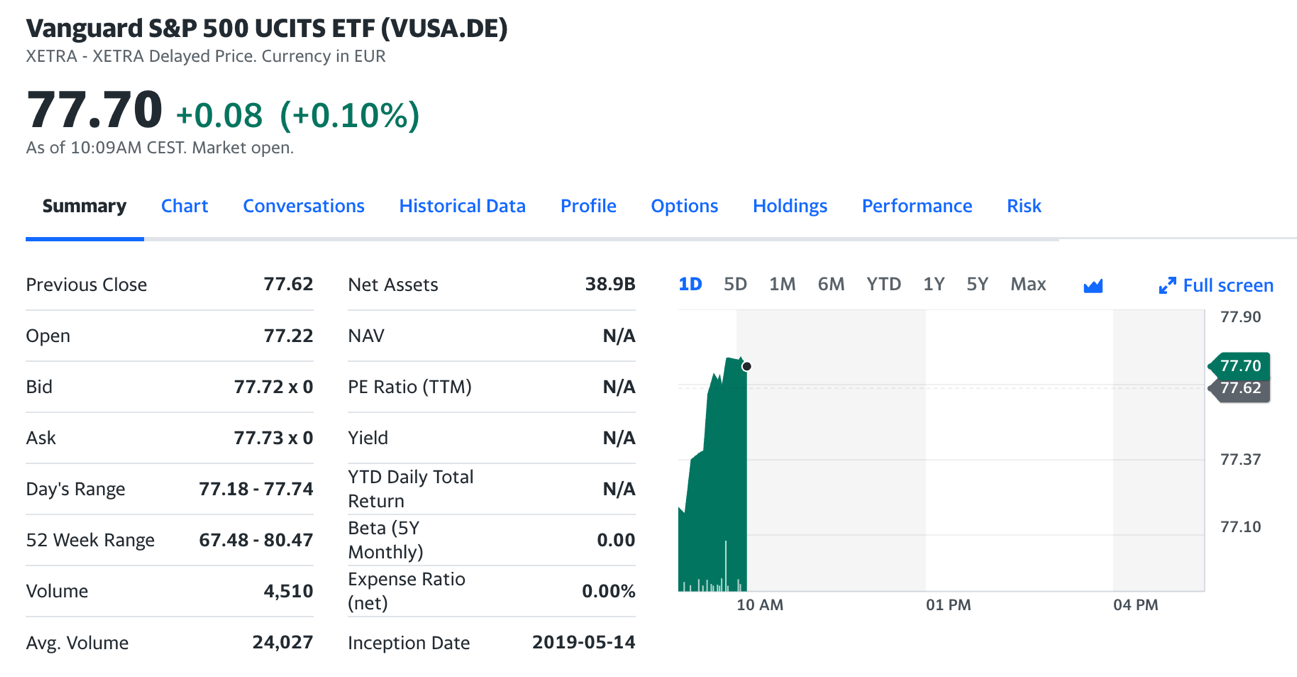Switch to the Risk tab
The width and height of the screenshot is (1297, 677).
[1023, 206]
